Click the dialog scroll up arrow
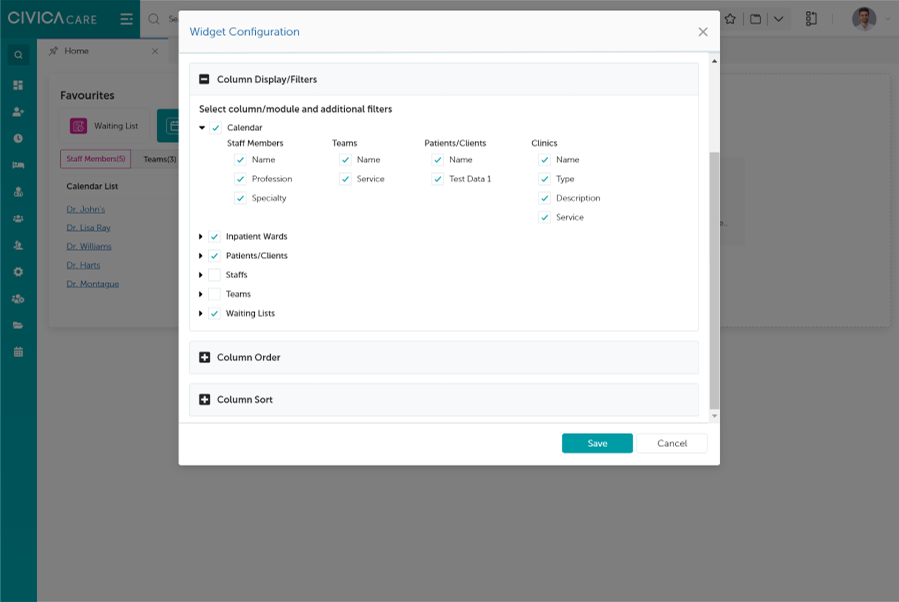Screen dimensions: 899x602 [x=714, y=61]
